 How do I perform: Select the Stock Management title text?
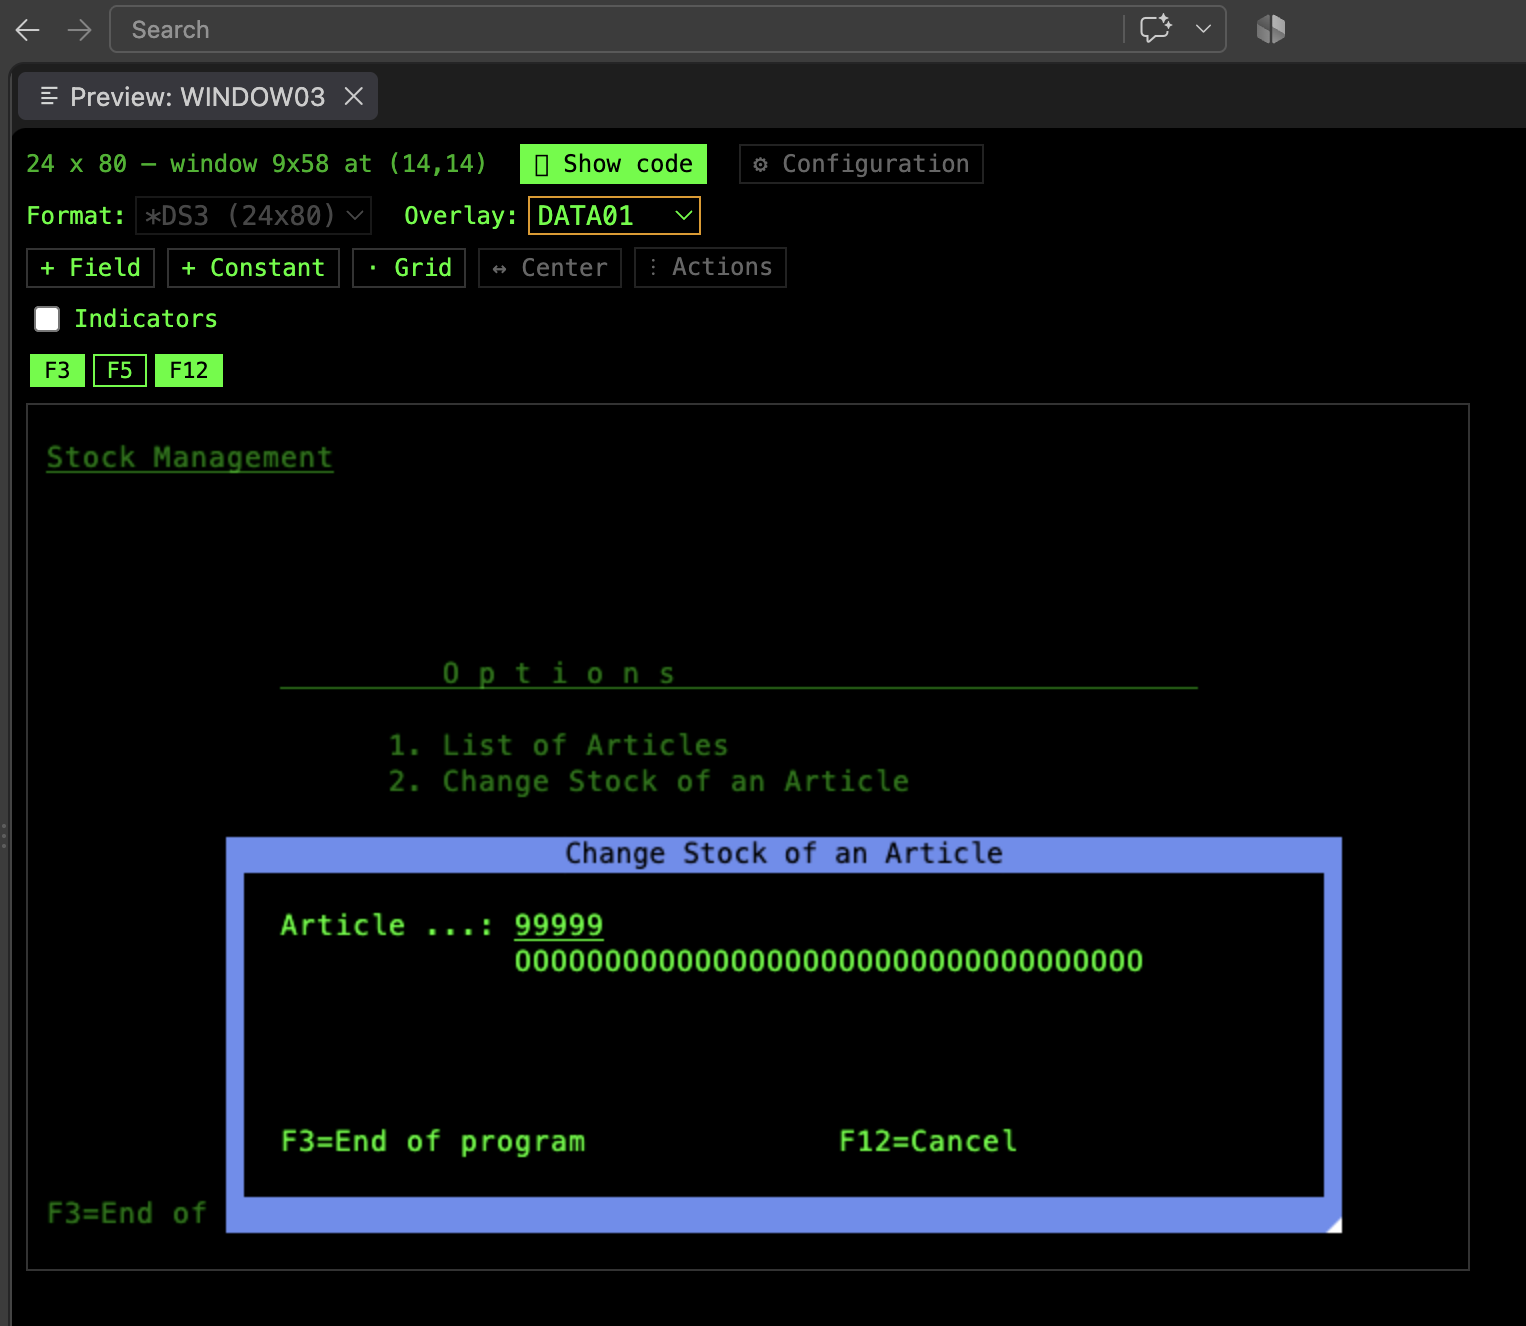click(x=190, y=457)
